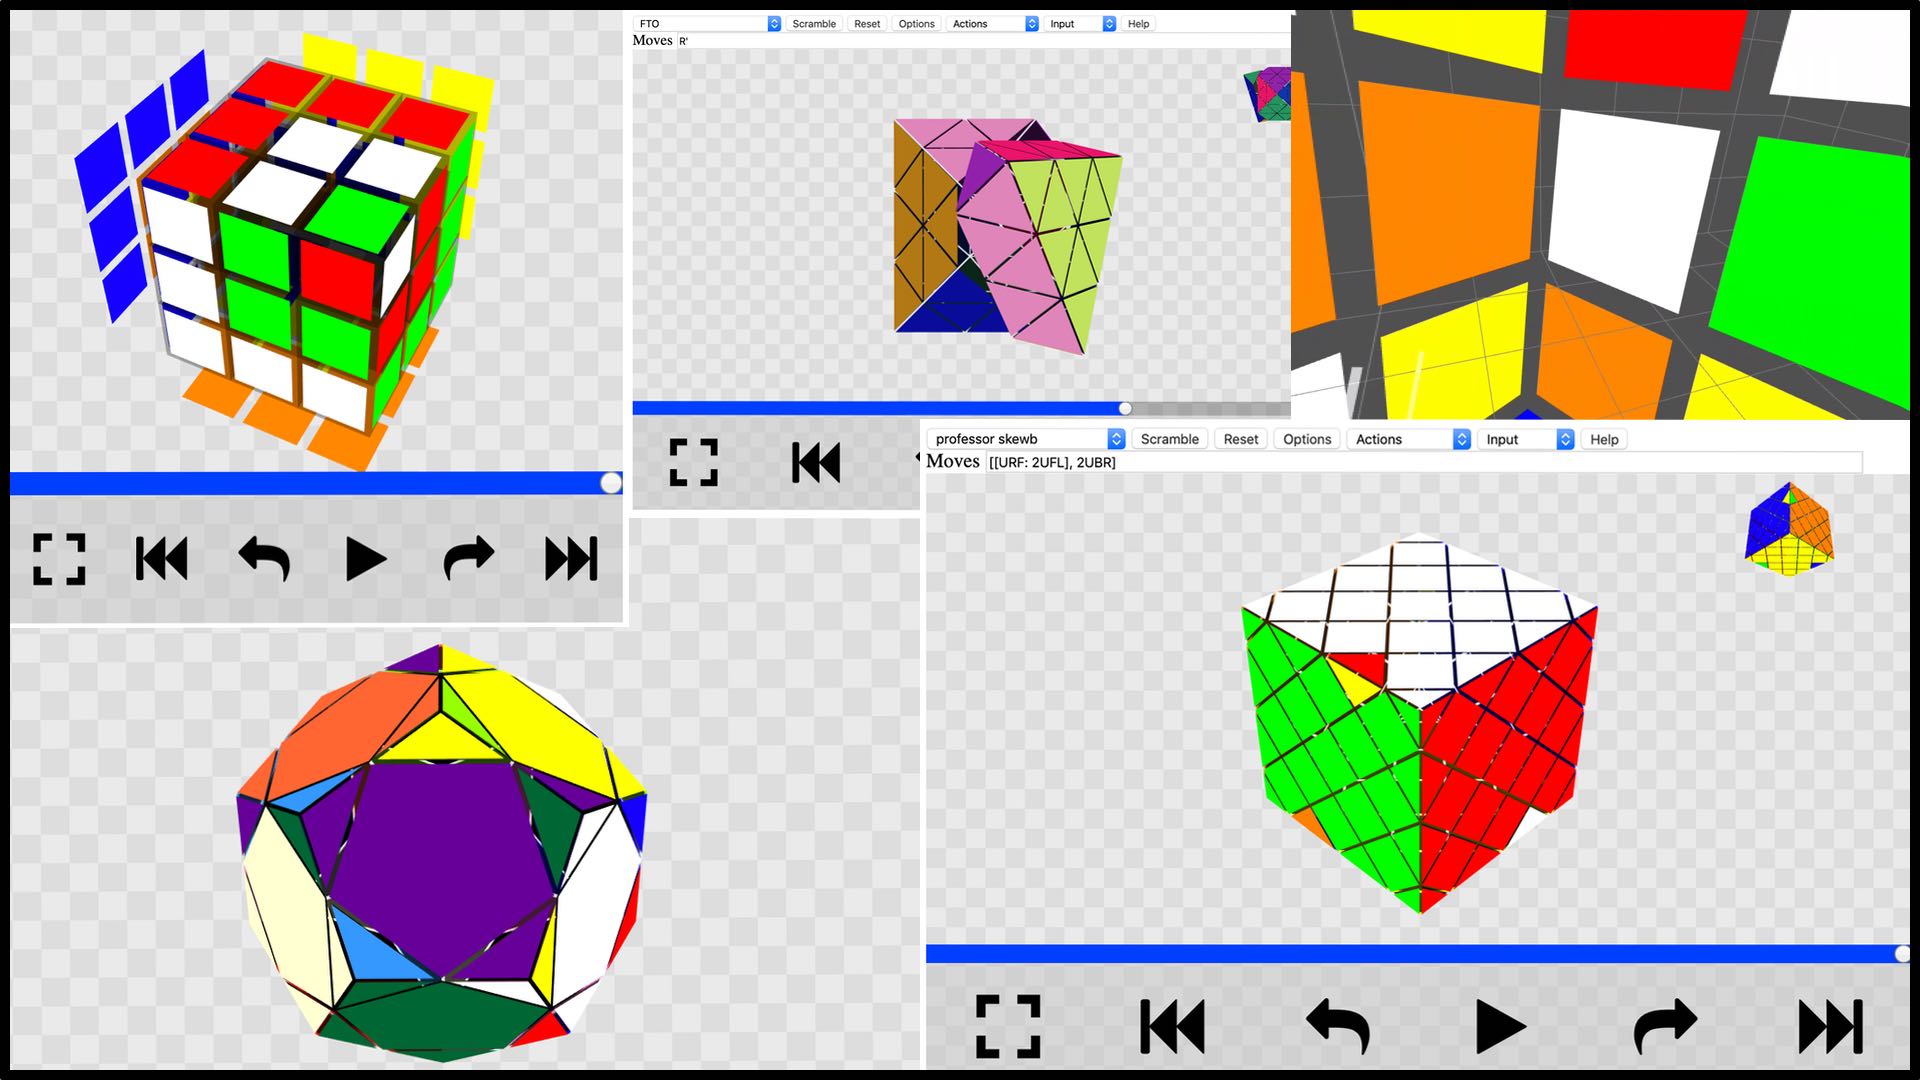
Task: Click the FTO timeline slider handle
Action: pyautogui.click(x=1125, y=408)
